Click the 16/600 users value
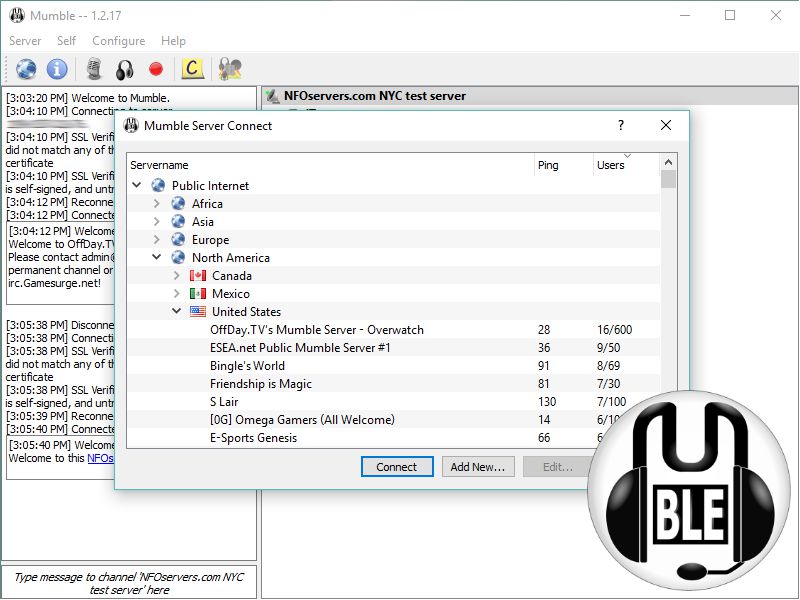The height and width of the screenshot is (600, 800). pyautogui.click(x=614, y=330)
